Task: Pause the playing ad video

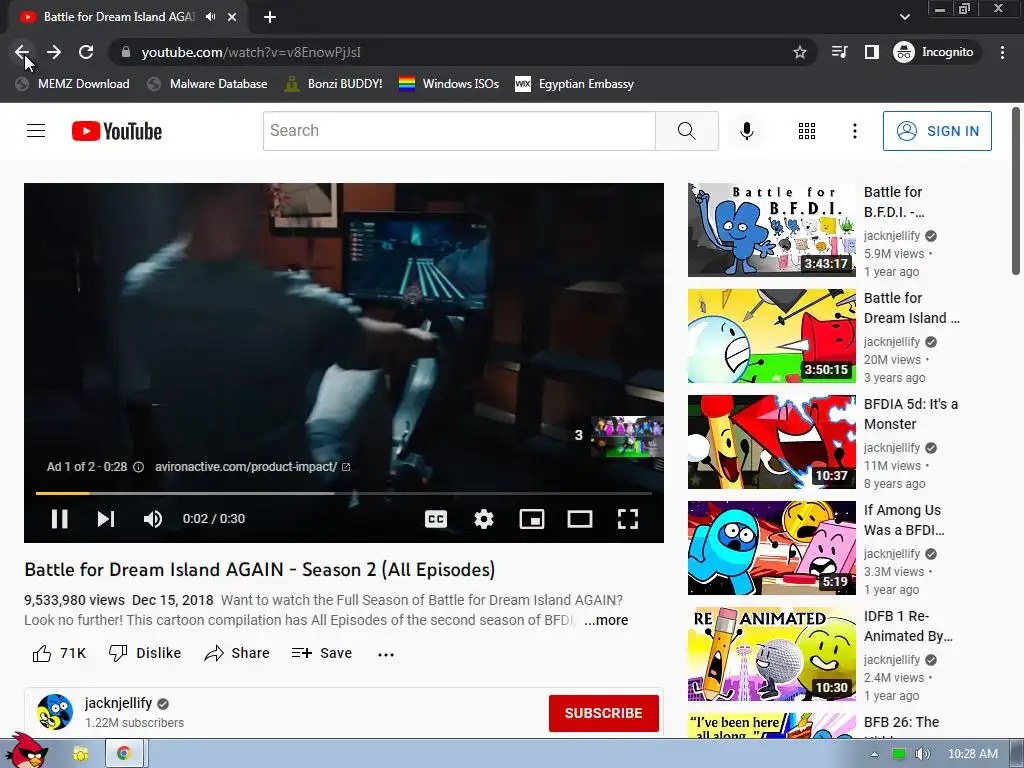Action: [x=59, y=519]
